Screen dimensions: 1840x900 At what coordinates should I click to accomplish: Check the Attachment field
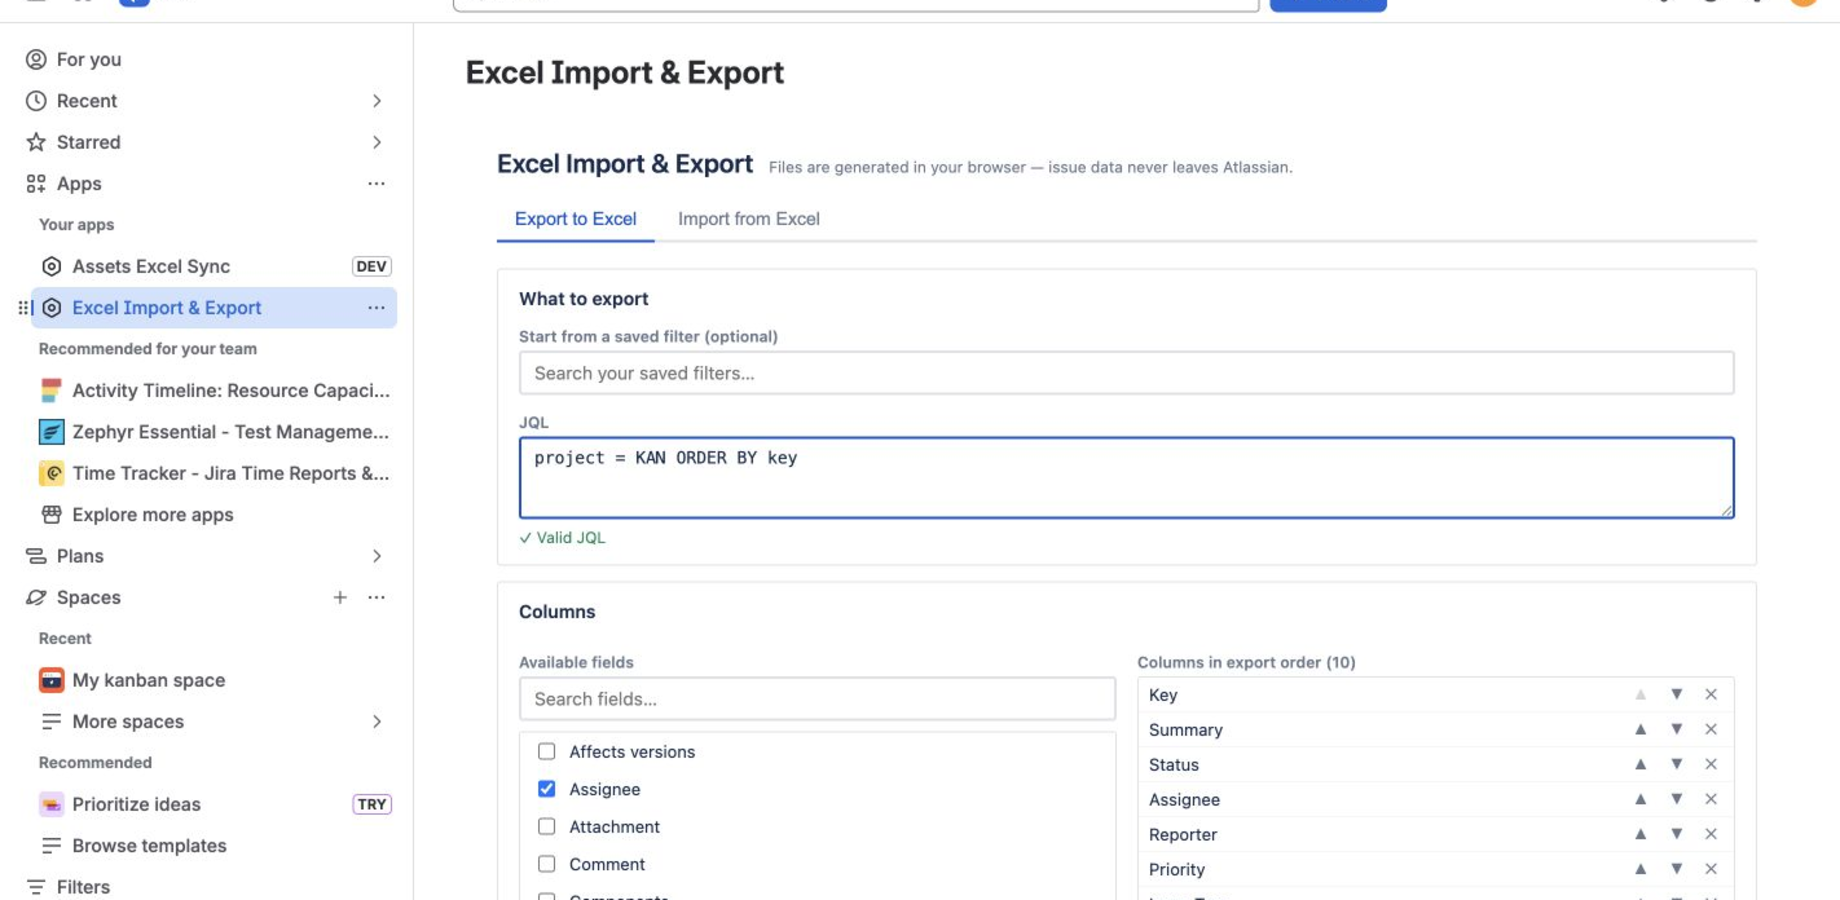click(x=546, y=826)
